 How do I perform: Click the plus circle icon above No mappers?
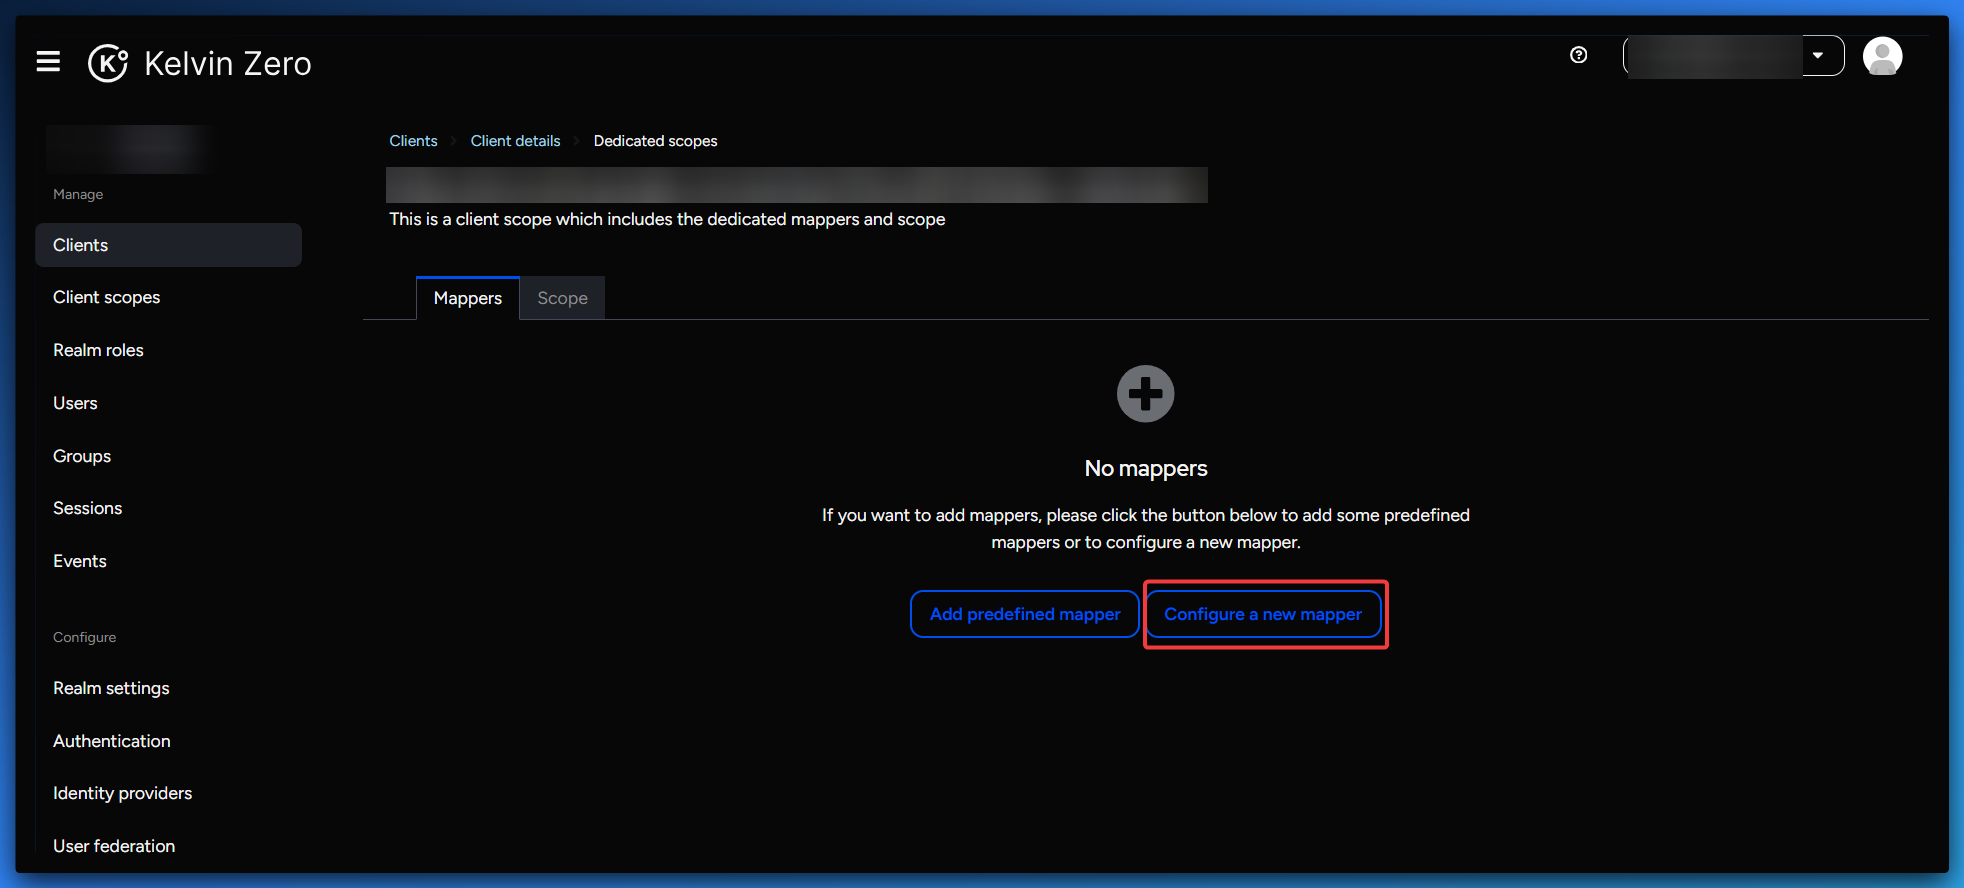[x=1145, y=394]
